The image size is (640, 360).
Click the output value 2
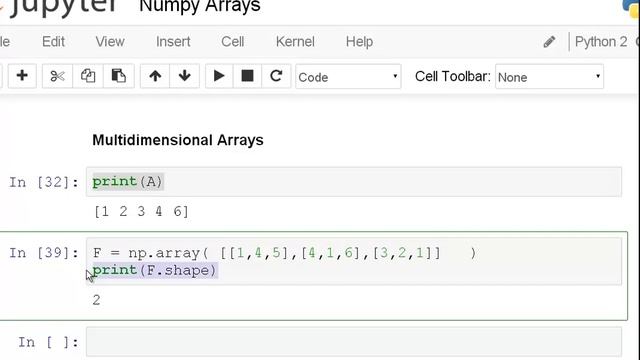[x=96, y=300]
